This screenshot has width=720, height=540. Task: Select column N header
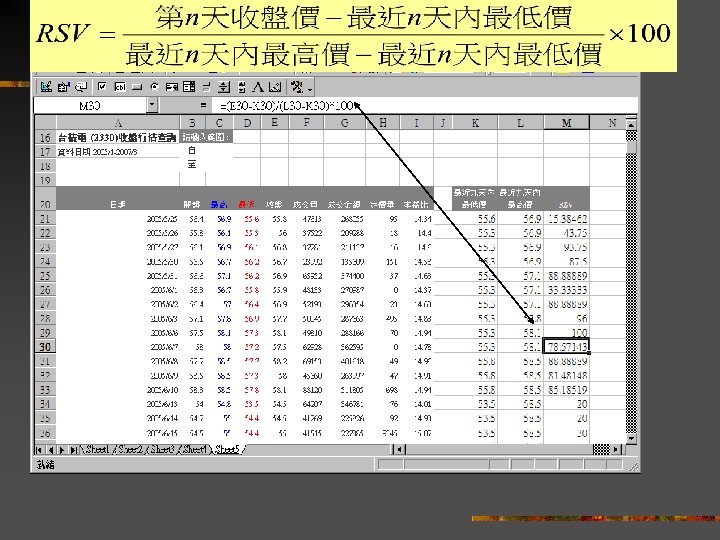608,123
